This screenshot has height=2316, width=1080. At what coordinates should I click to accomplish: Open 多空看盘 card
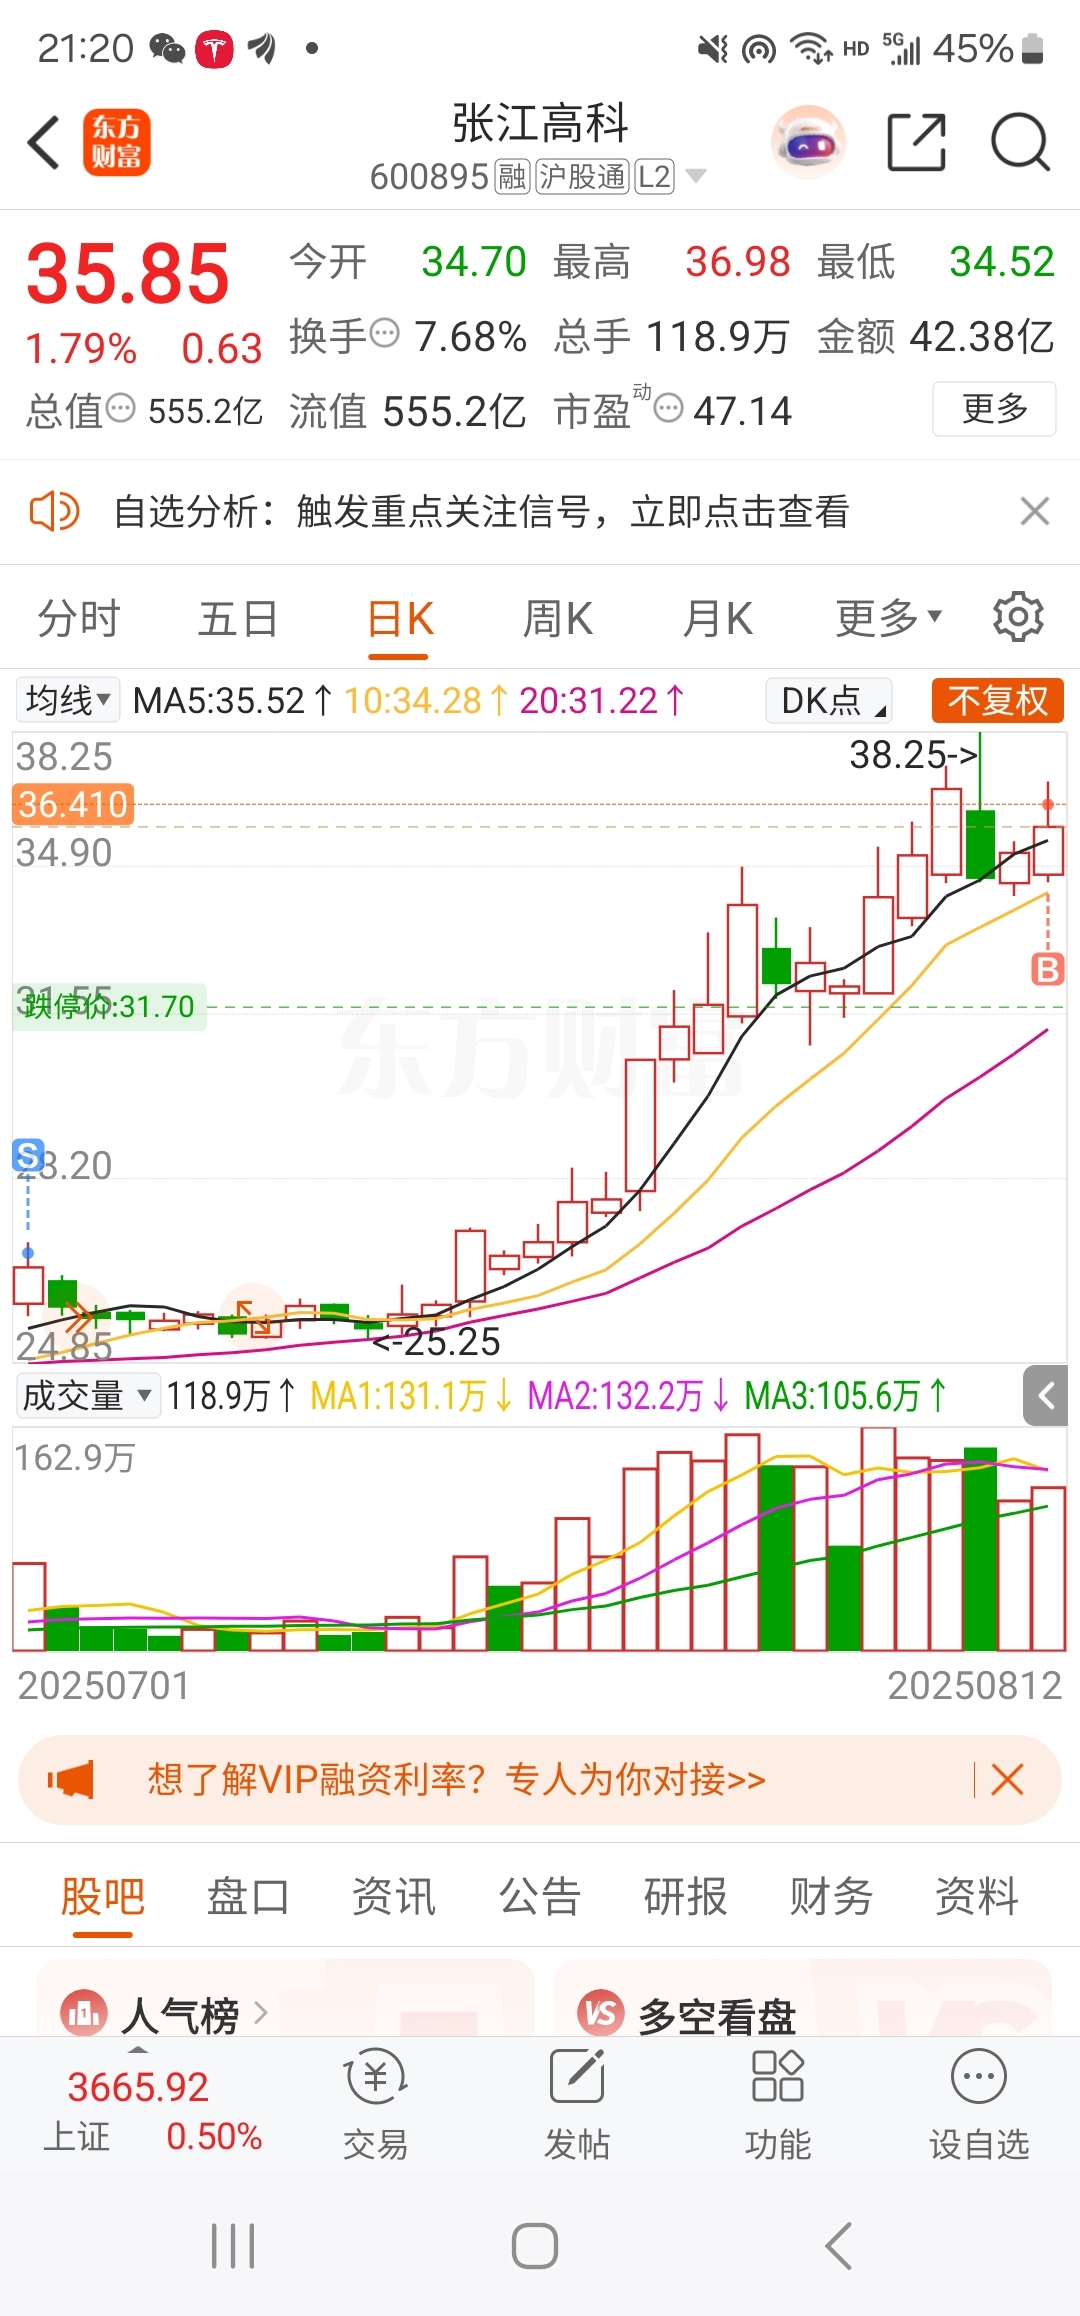(x=802, y=1998)
